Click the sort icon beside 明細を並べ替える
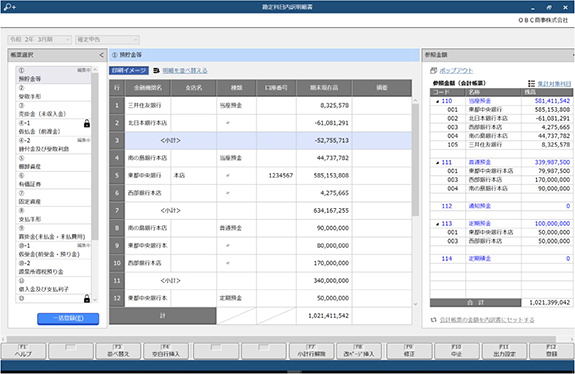 click(x=156, y=70)
